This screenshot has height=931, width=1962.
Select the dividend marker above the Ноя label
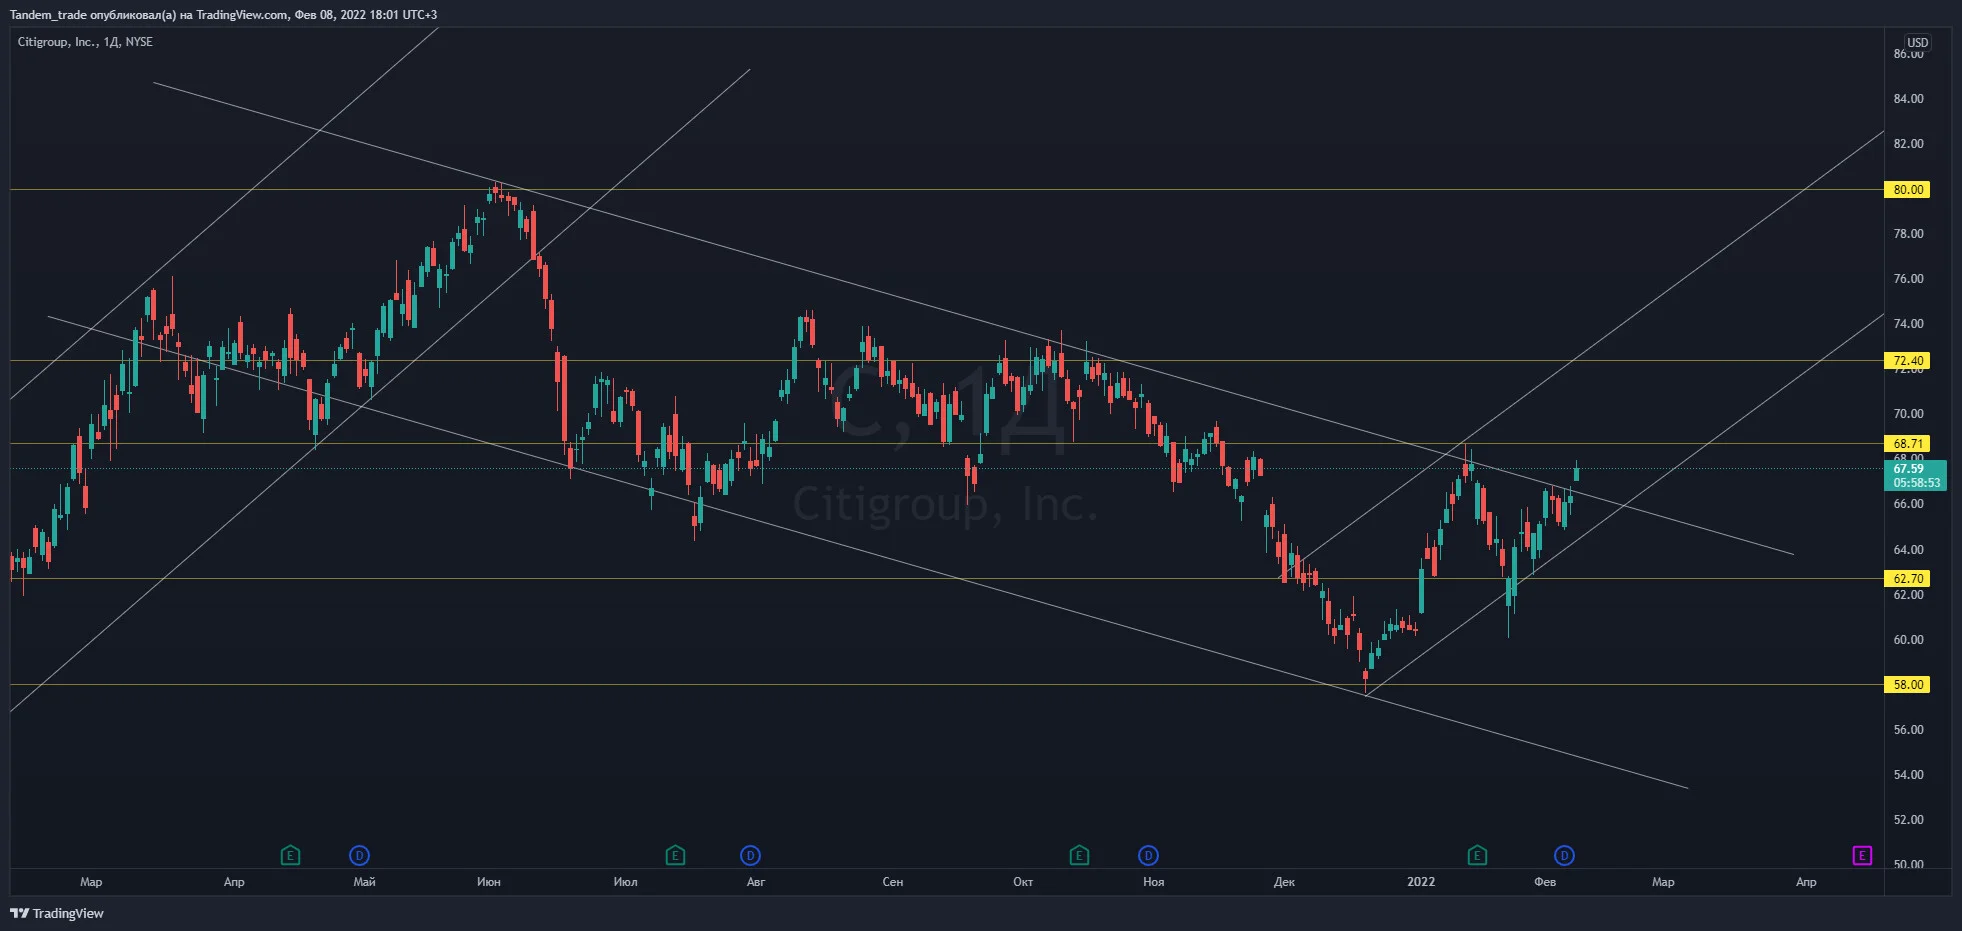tap(1148, 855)
